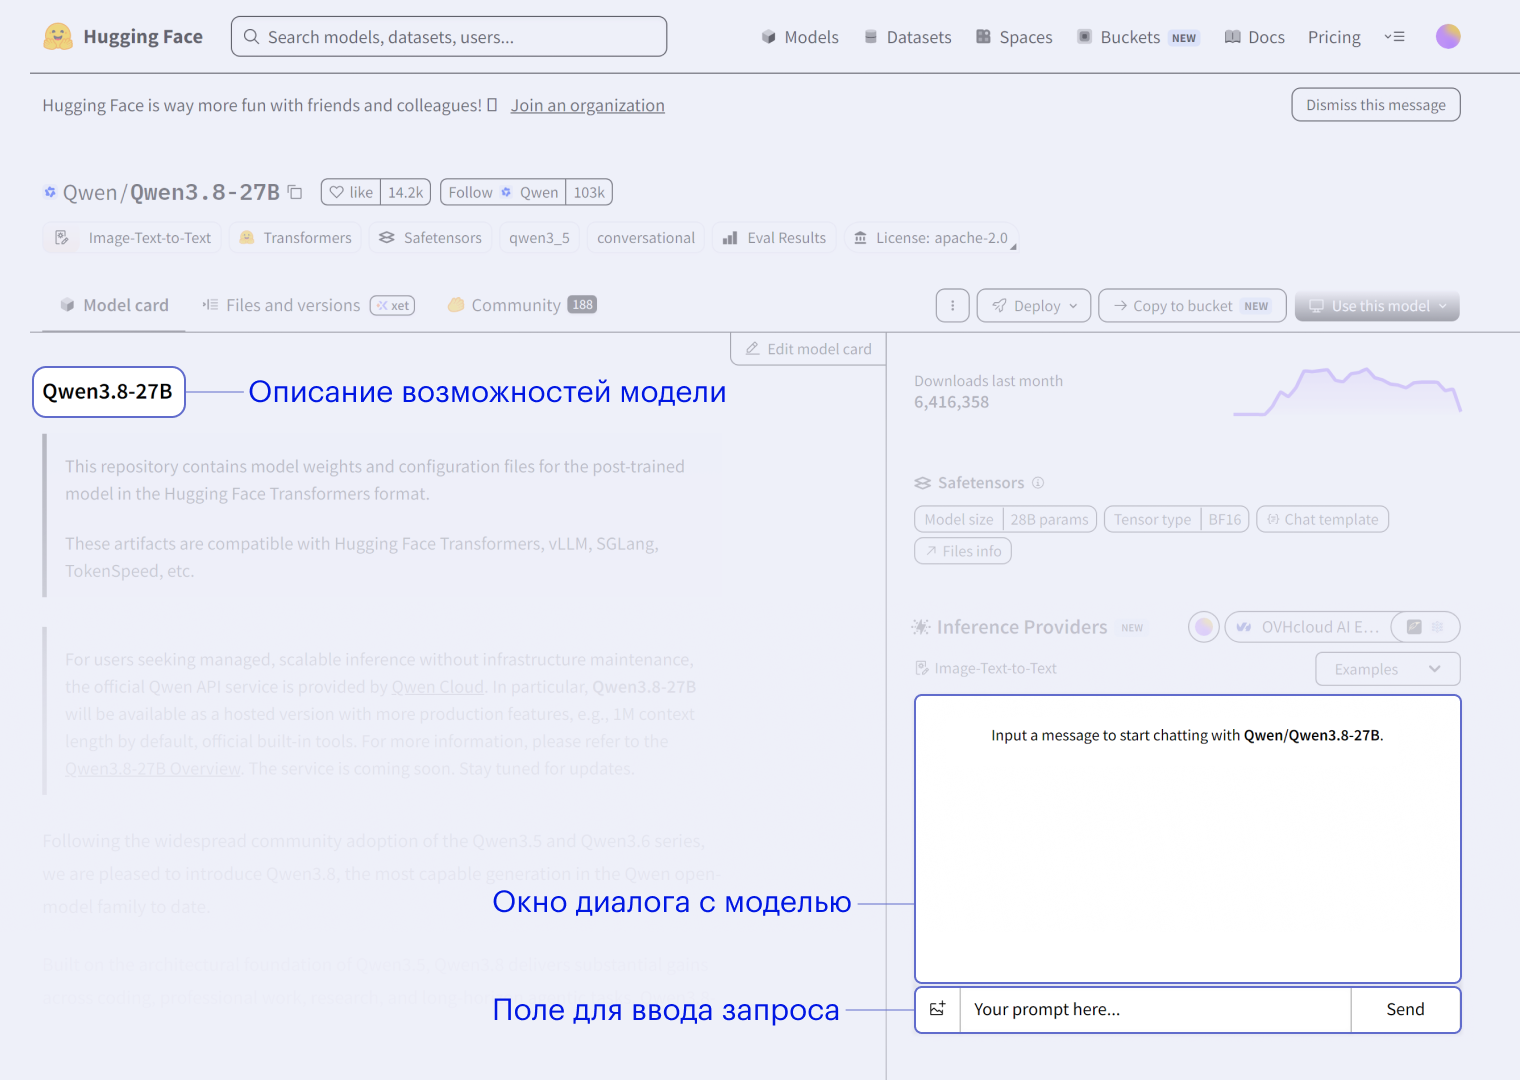Go to Models in the top navigation
This screenshot has width=1520, height=1080.
point(800,37)
